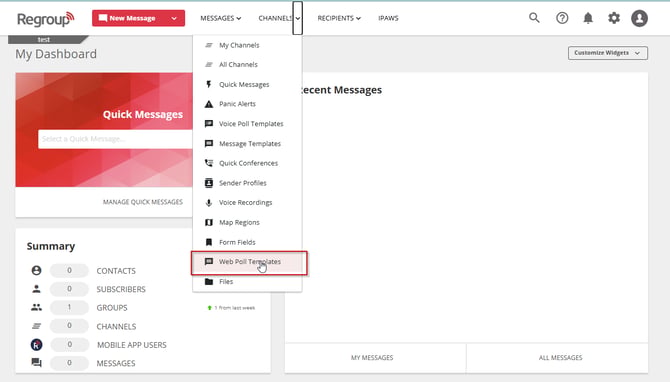Click the Messages bubble icon in Summary
The image size is (670, 382).
[x=36, y=363]
